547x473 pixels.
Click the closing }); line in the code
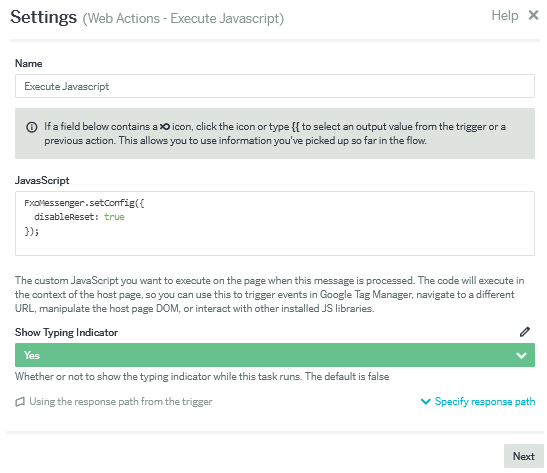(x=32, y=231)
